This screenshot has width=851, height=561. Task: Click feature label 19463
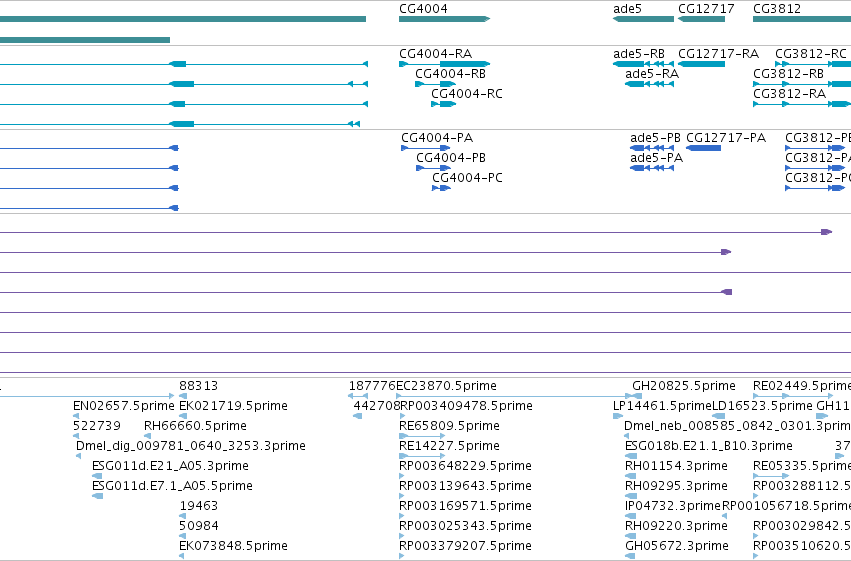pos(199,506)
